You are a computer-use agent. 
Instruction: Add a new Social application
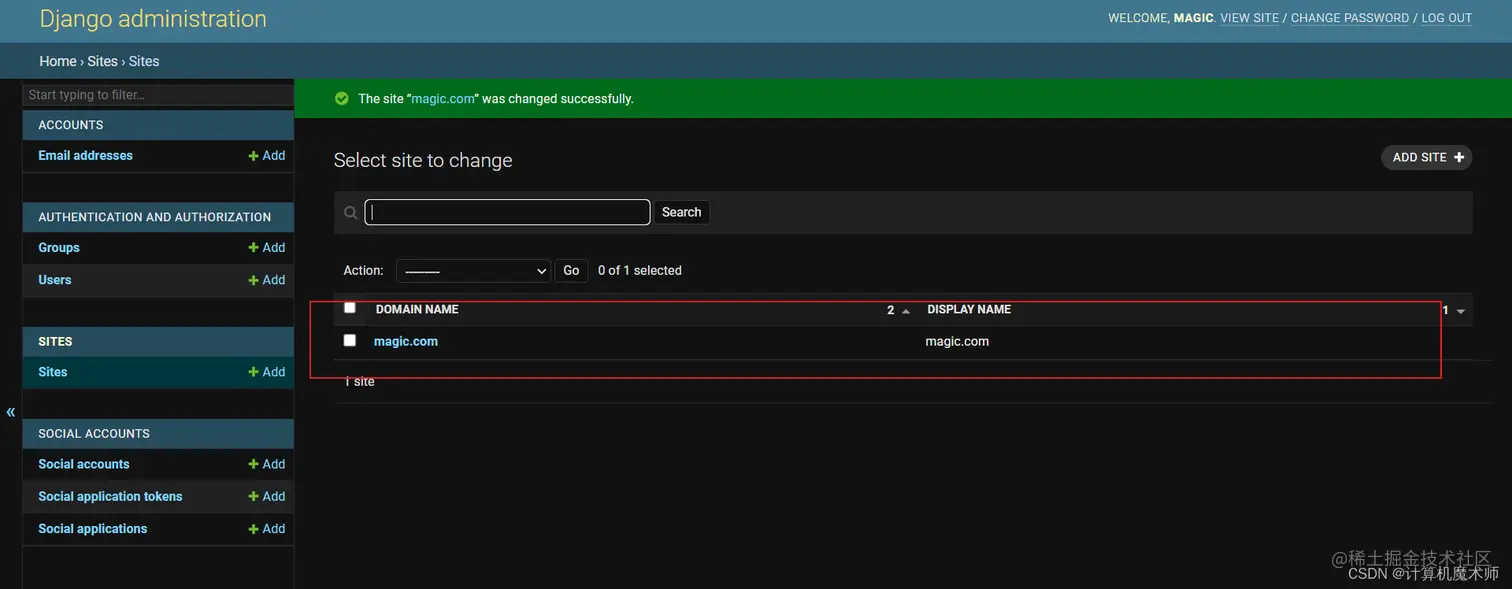(x=267, y=528)
